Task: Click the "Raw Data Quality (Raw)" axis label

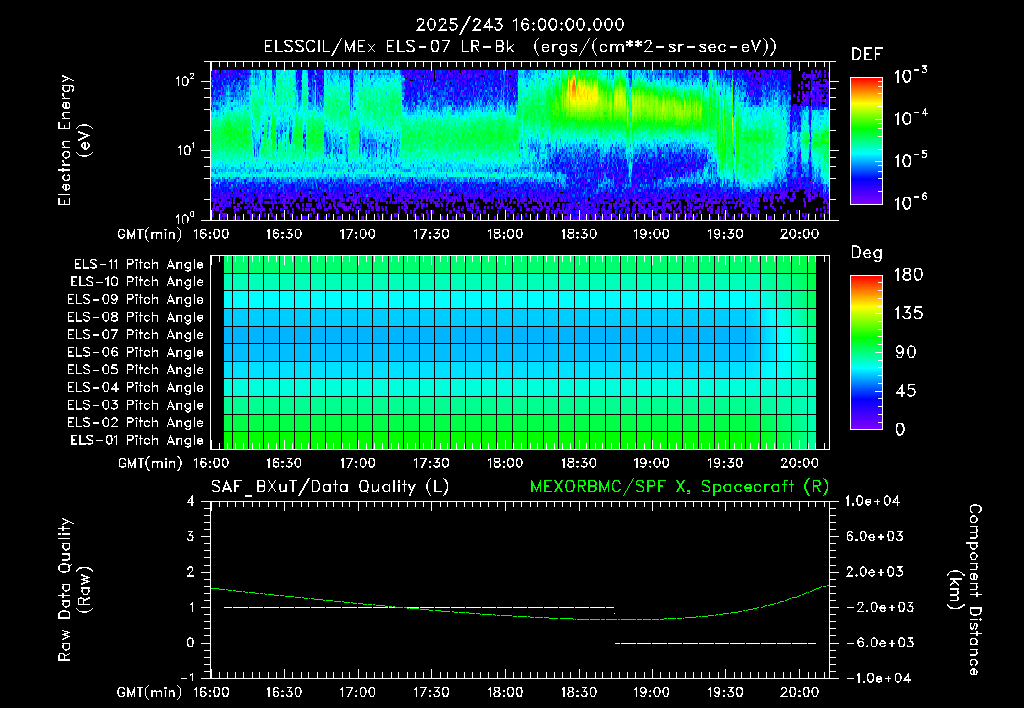Action: pos(74,589)
